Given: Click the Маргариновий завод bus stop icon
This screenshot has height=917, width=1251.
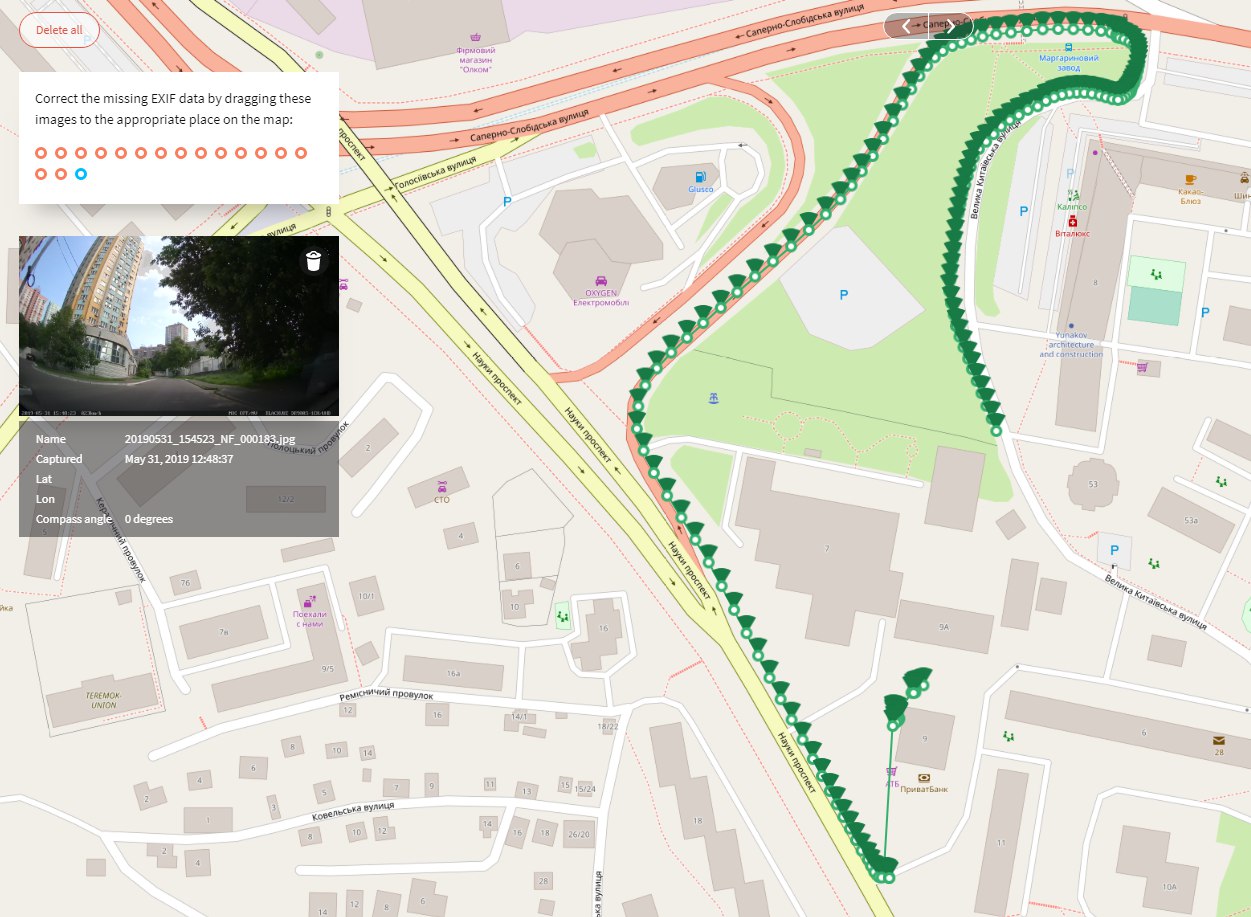Looking at the screenshot, I should click(1069, 46).
